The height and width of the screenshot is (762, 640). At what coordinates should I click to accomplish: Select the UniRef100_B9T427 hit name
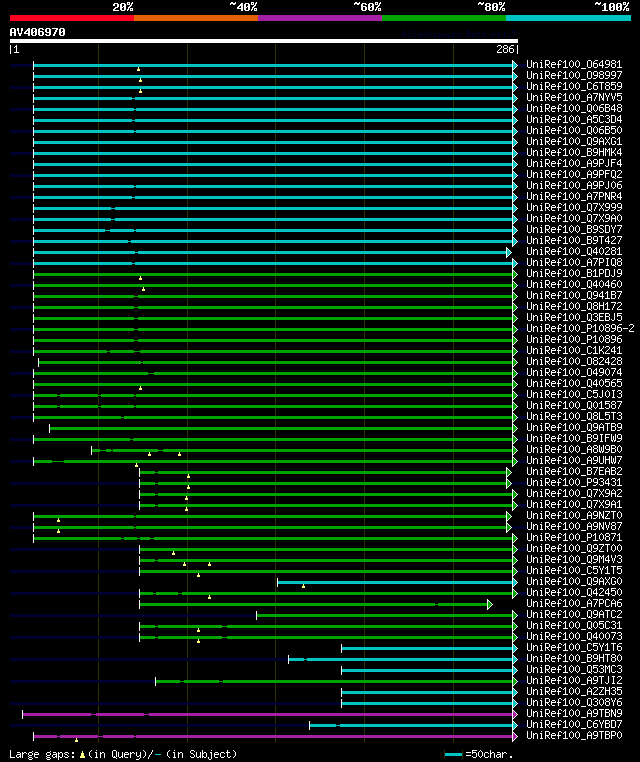tap(574, 240)
